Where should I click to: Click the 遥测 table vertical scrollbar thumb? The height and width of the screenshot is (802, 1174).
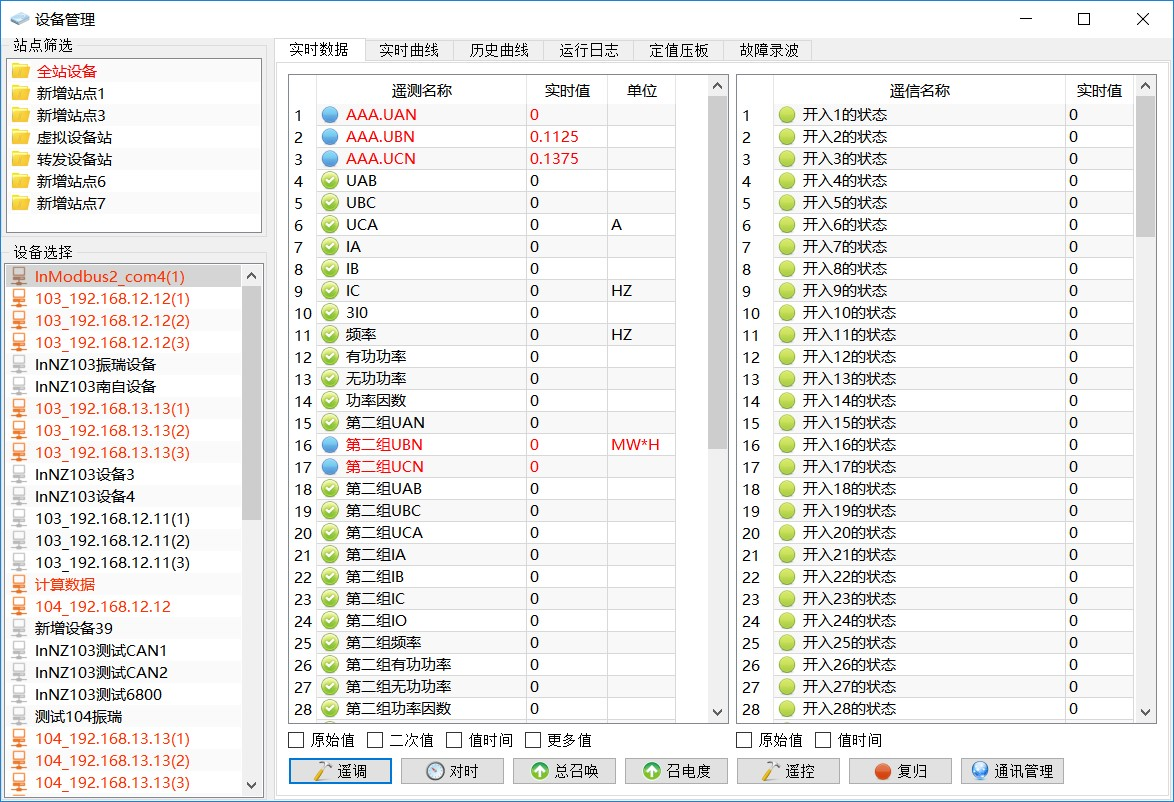click(x=717, y=270)
